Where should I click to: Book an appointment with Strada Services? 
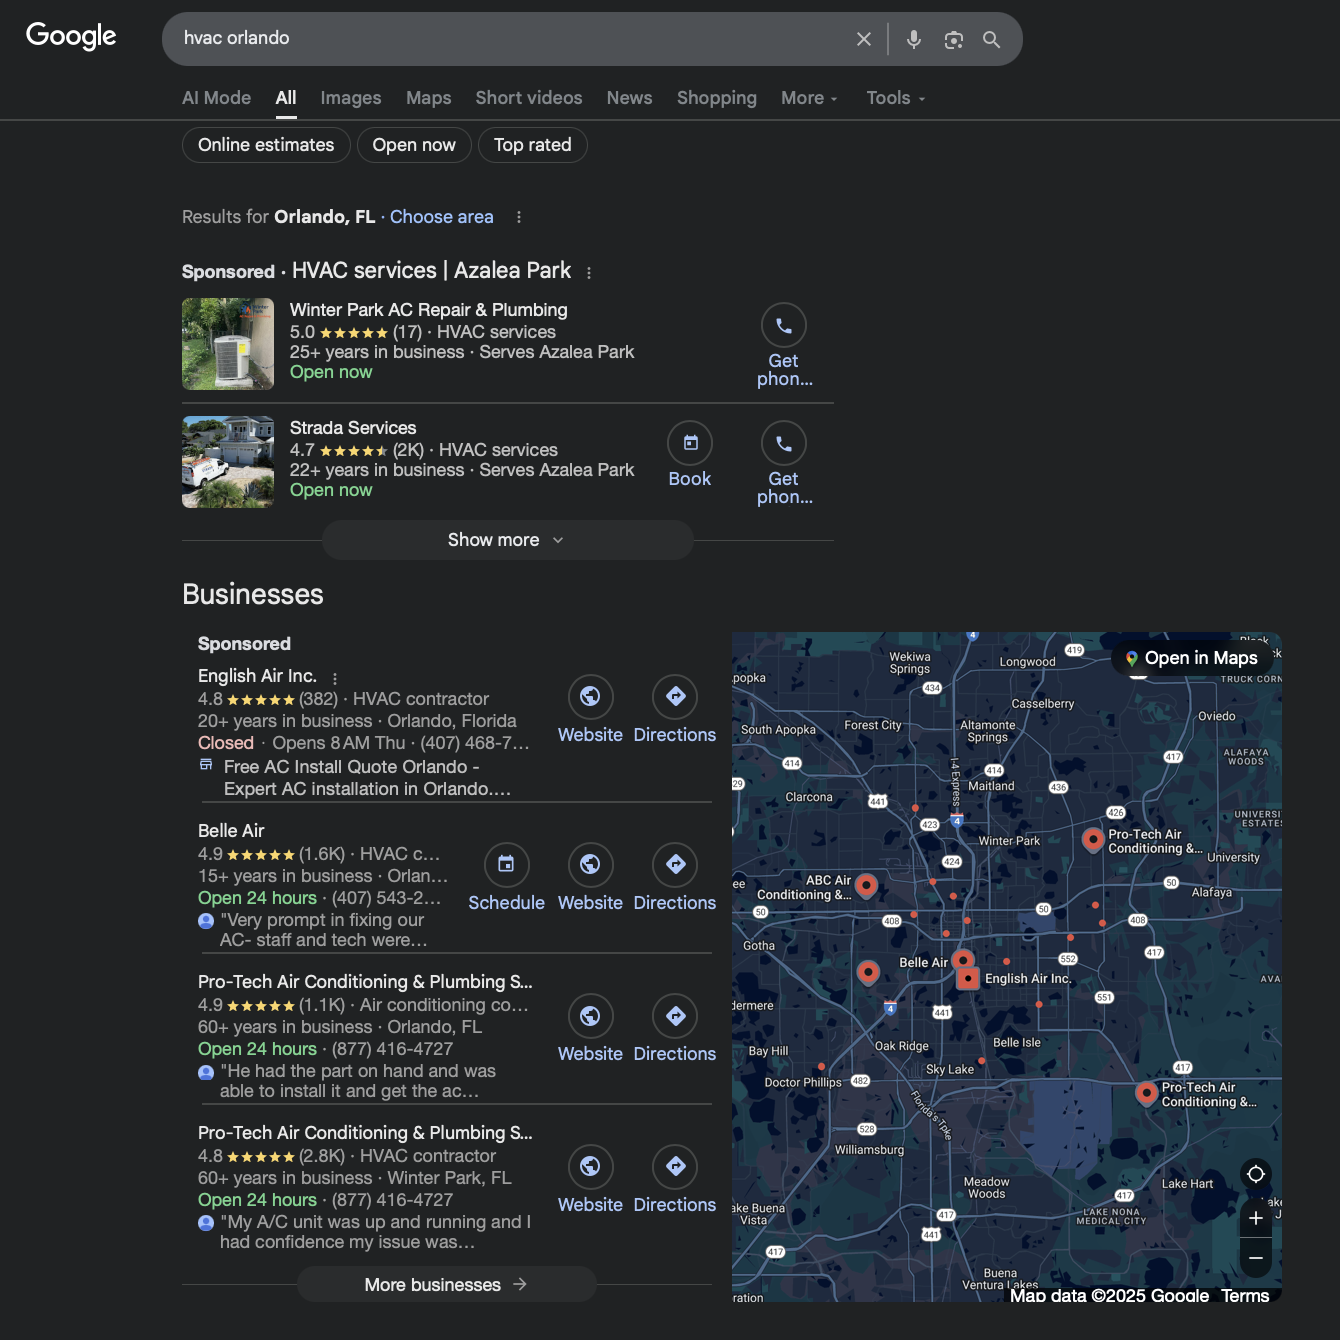click(x=690, y=444)
